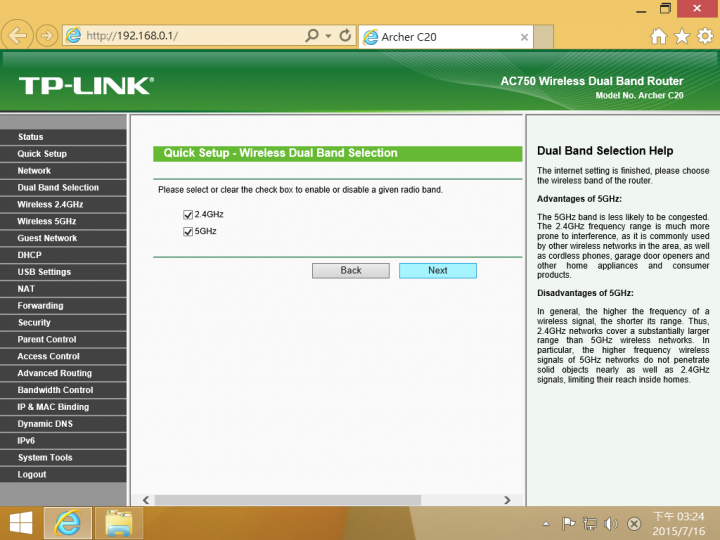Toggle the 2.4GHz band checkbox

pos(187,214)
